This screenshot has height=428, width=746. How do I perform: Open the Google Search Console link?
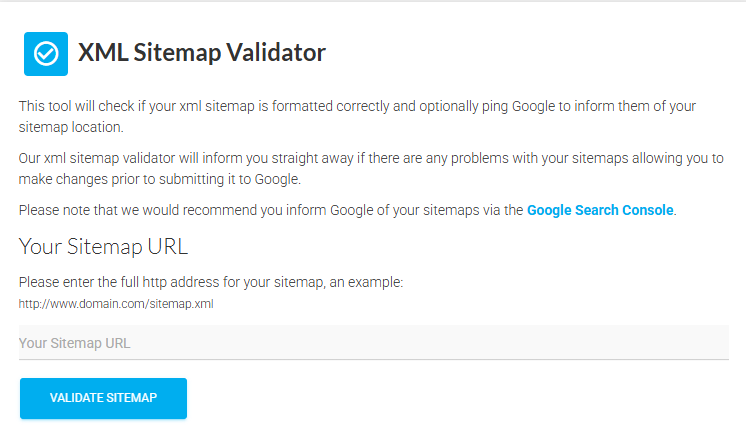(x=600, y=210)
